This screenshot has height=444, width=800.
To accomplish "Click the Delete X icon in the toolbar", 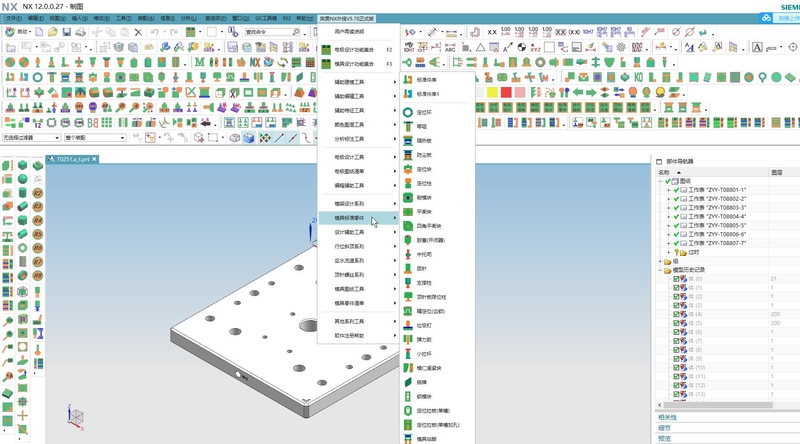I will coord(138,32).
